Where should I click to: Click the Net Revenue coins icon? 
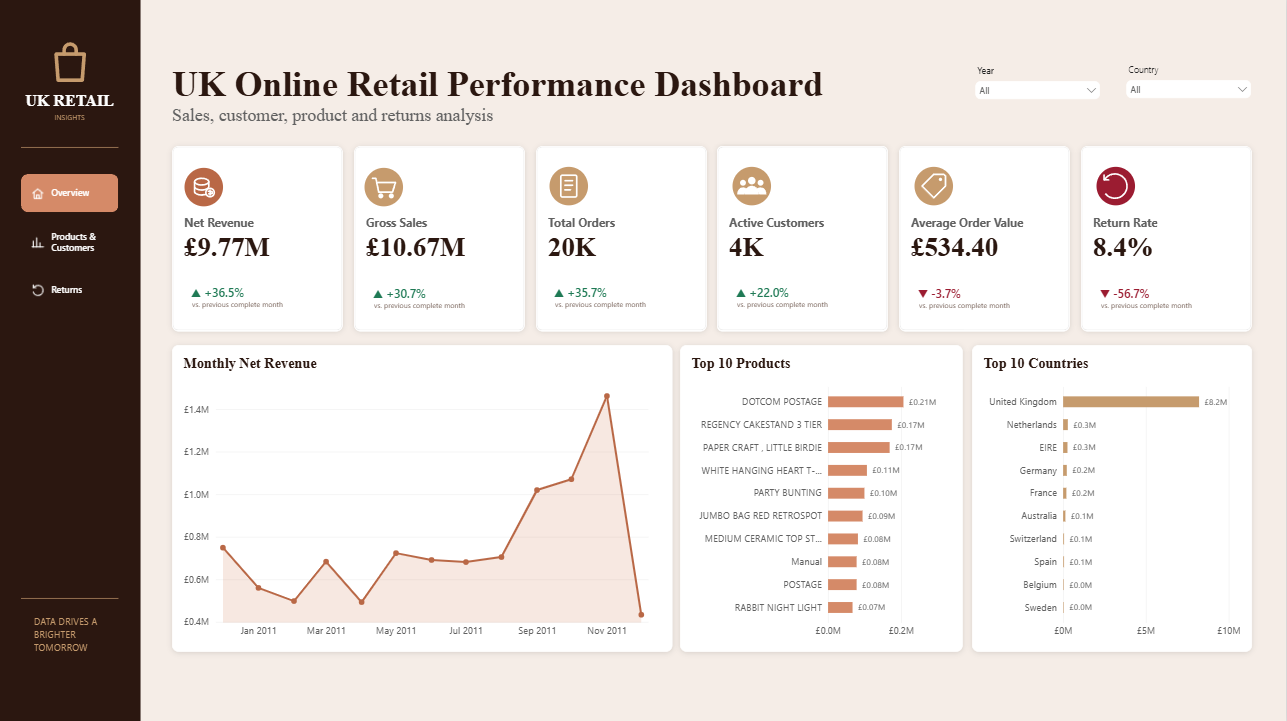(203, 186)
